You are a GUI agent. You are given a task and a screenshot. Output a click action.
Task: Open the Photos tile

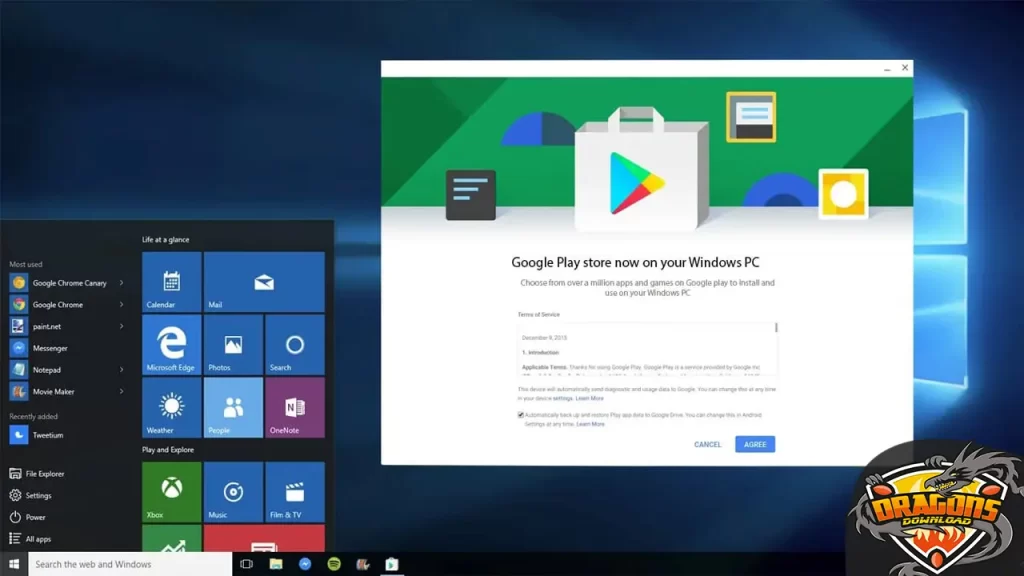click(x=233, y=345)
